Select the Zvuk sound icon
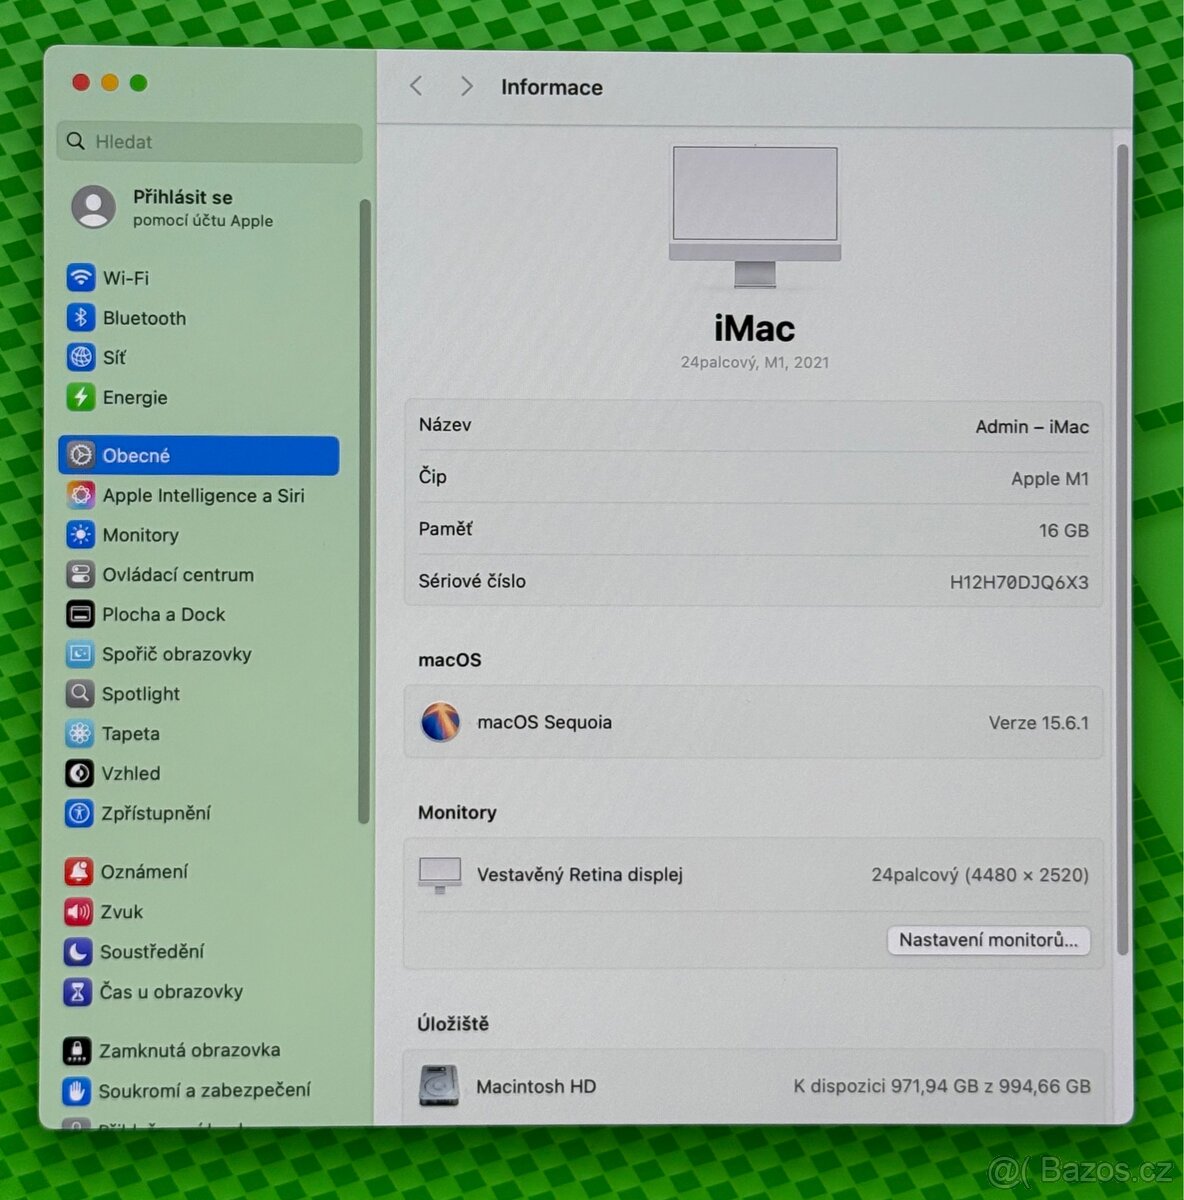Image resolution: width=1184 pixels, height=1200 pixels. 78,911
